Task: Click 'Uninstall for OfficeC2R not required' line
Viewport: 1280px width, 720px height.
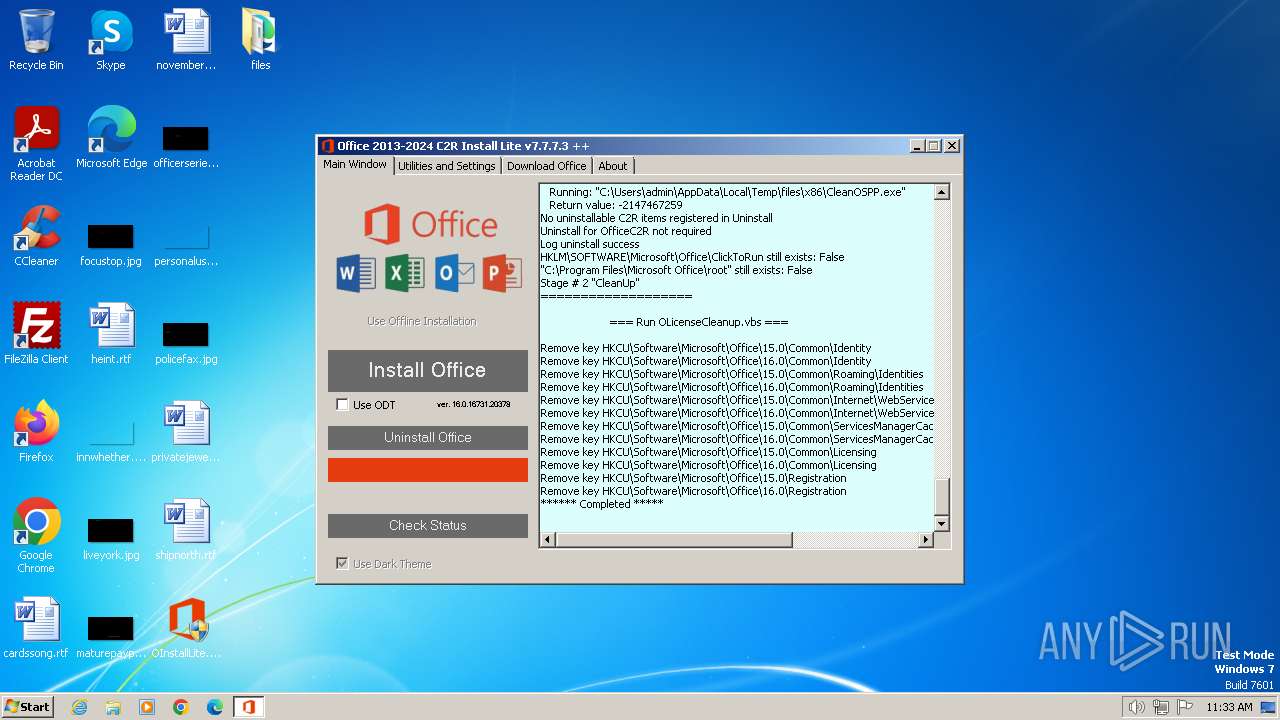Action: [626, 231]
